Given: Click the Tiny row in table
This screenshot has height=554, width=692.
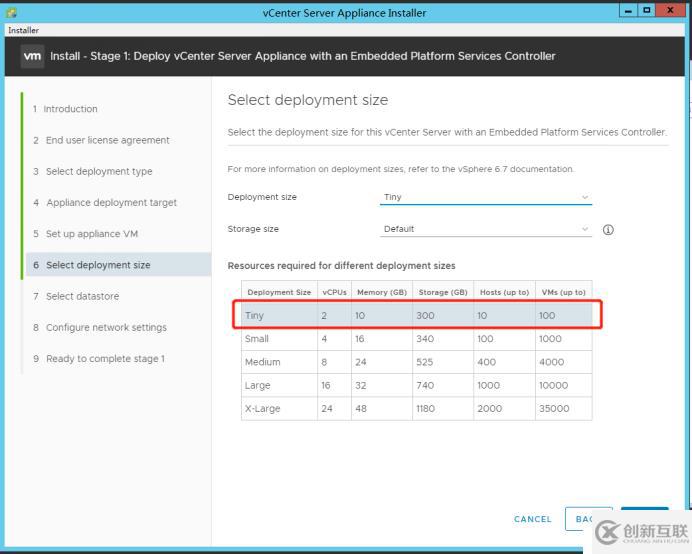Looking at the screenshot, I should [417, 315].
